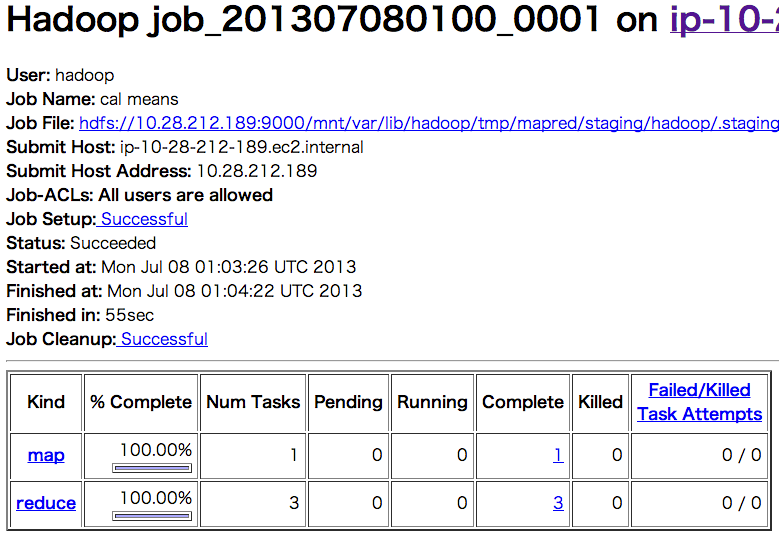The image size is (779, 537).
Task: Click the map Num Tasks value 1
Action: coord(294,455)
